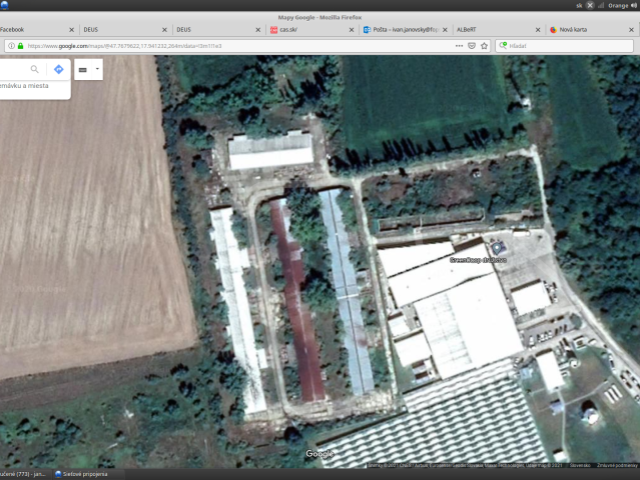Screen dimensions: 640x480
Task: Click the Orange network label in tray
Action: click(618, 5)
